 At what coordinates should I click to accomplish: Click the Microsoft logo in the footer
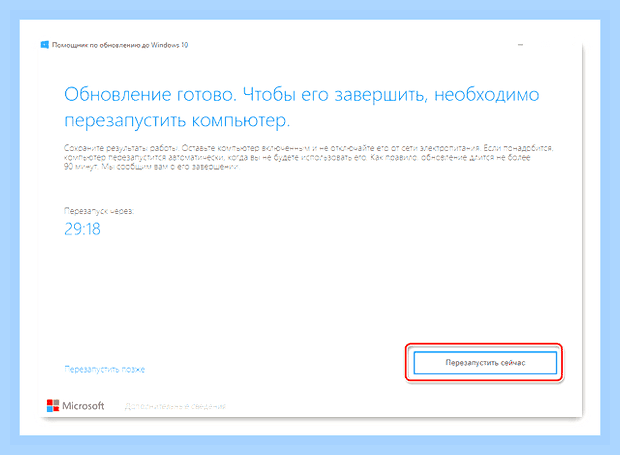tap(75, 406)
